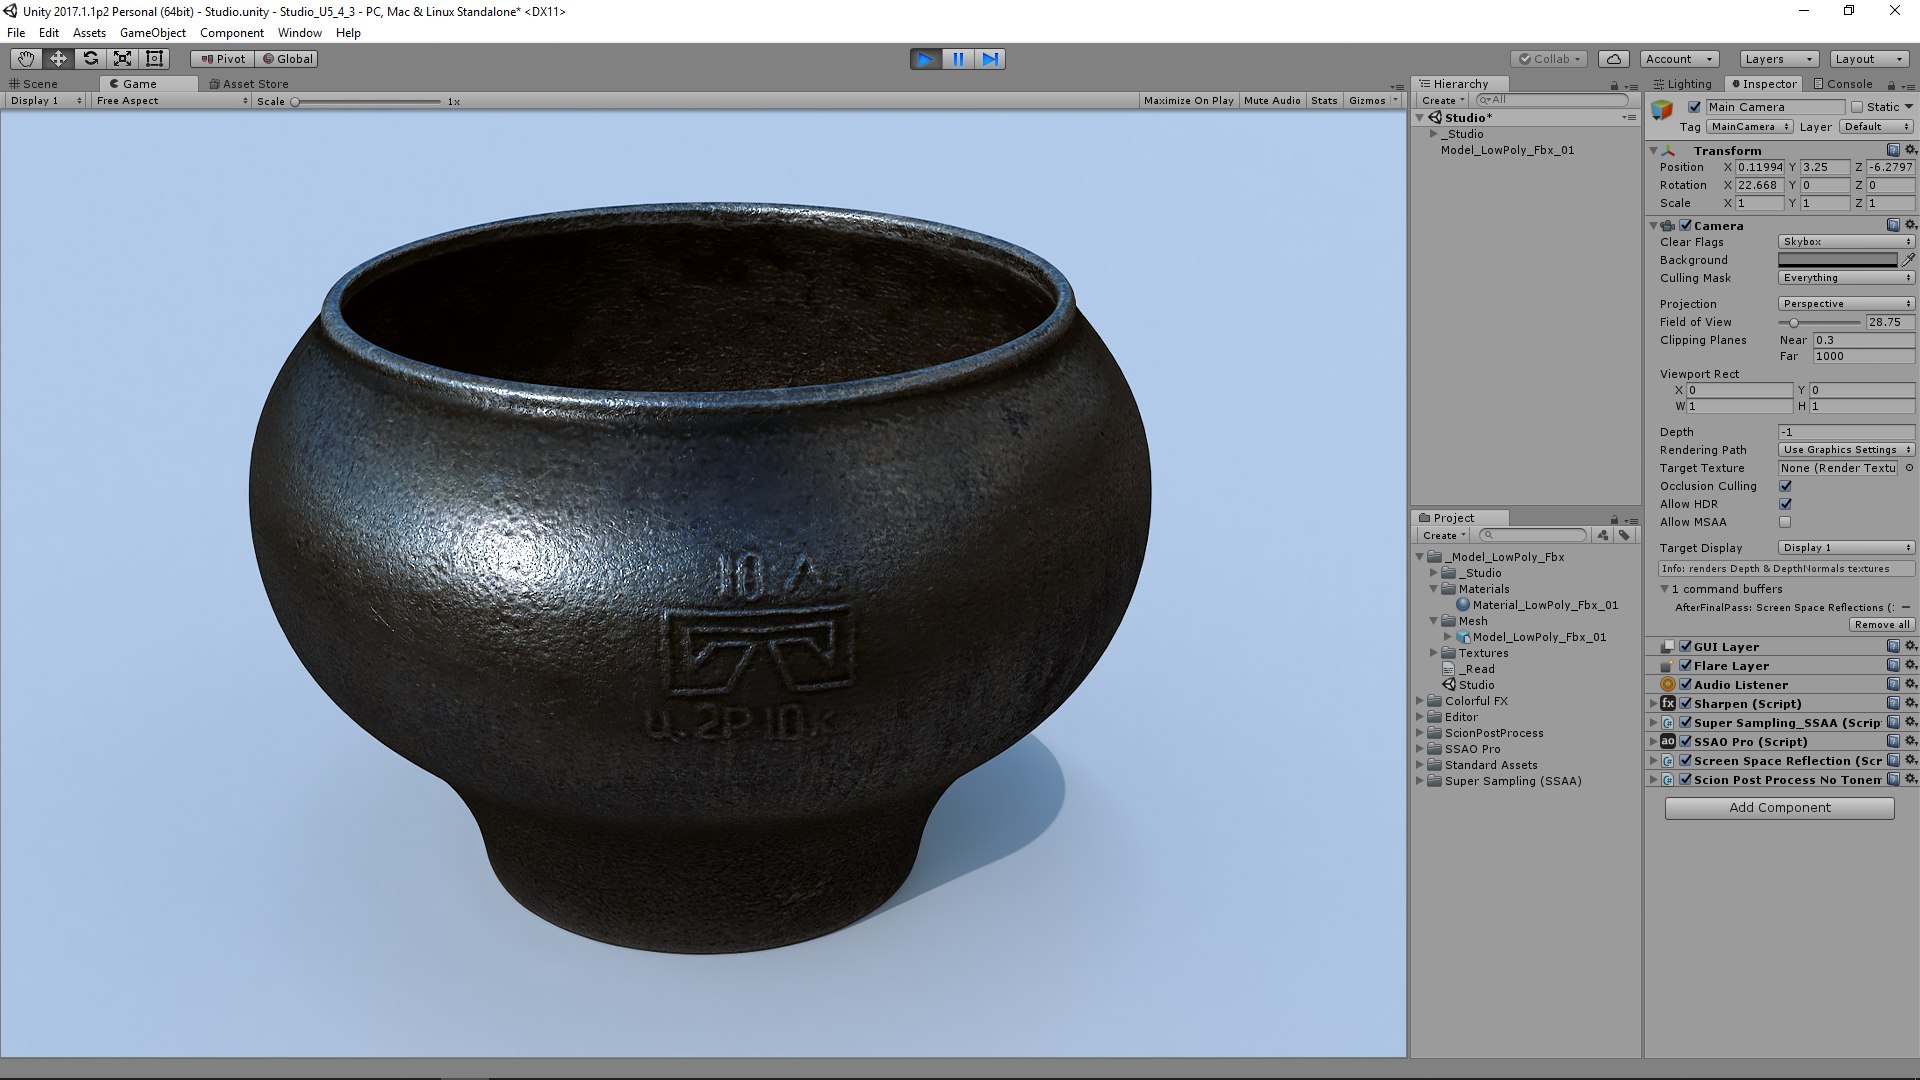
Task: Disable the SSAO Pro script checkbox
Action: click(1686, 742)
